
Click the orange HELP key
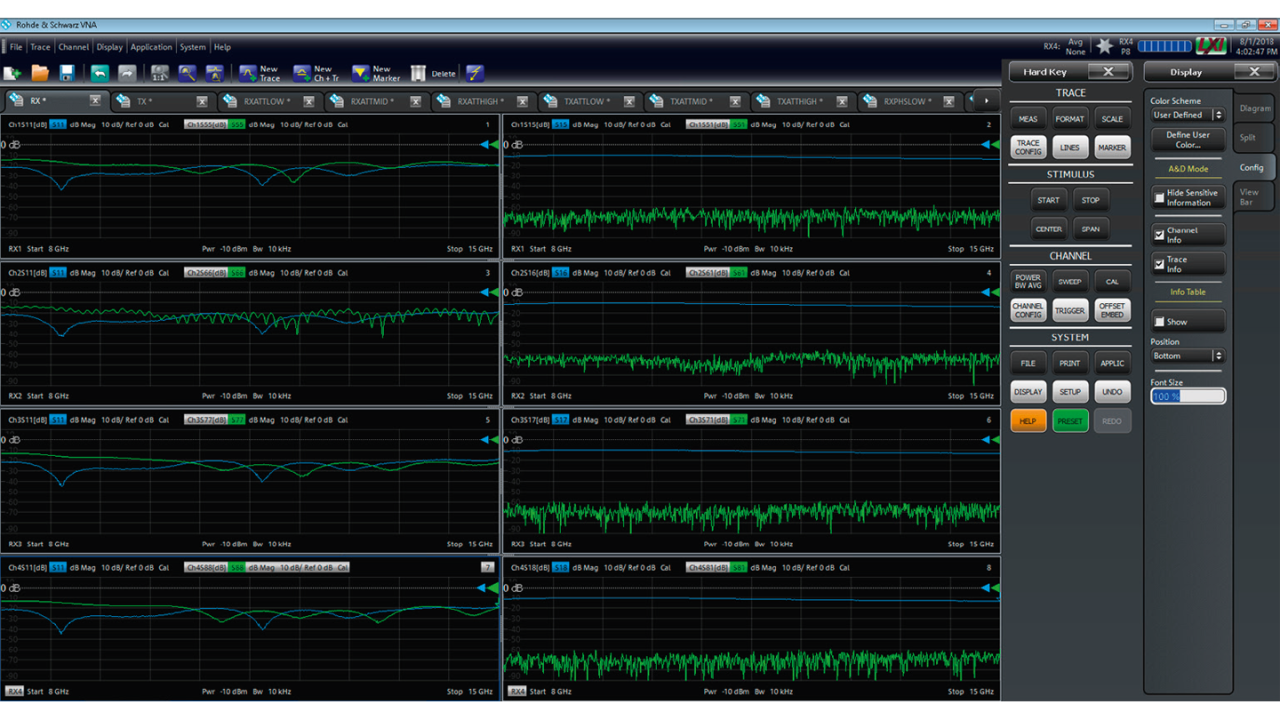coord(1028,421)
